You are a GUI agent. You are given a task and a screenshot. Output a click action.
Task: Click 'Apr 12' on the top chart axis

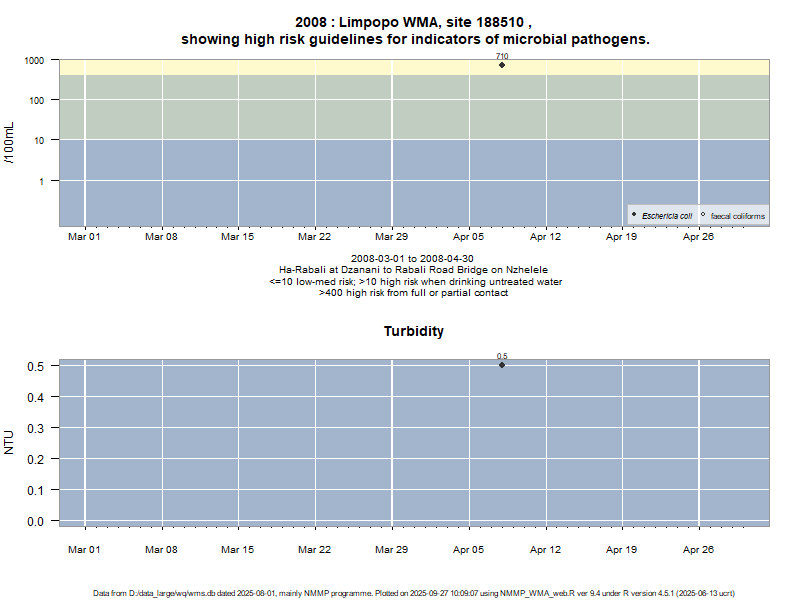(545, 237)
